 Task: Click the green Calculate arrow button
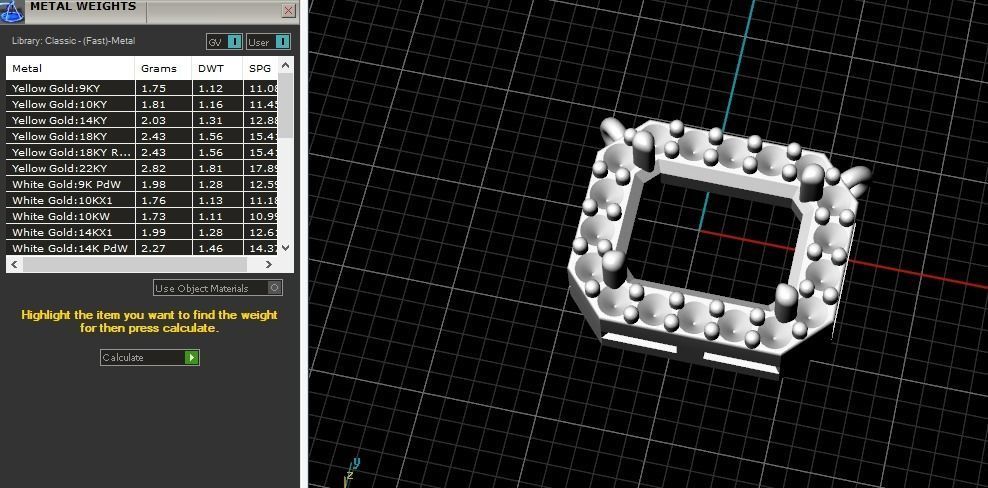point(192,357)
